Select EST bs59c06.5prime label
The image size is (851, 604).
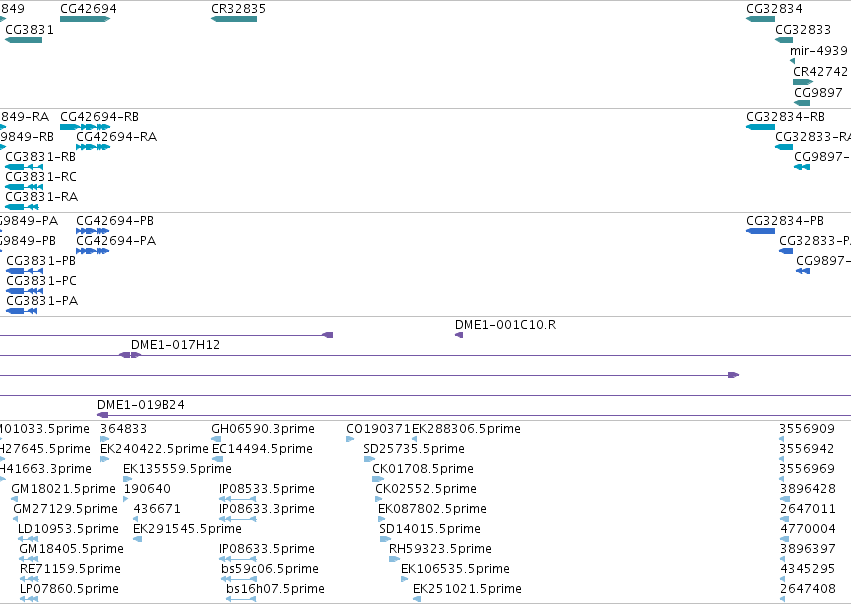(x=270, y=569)
